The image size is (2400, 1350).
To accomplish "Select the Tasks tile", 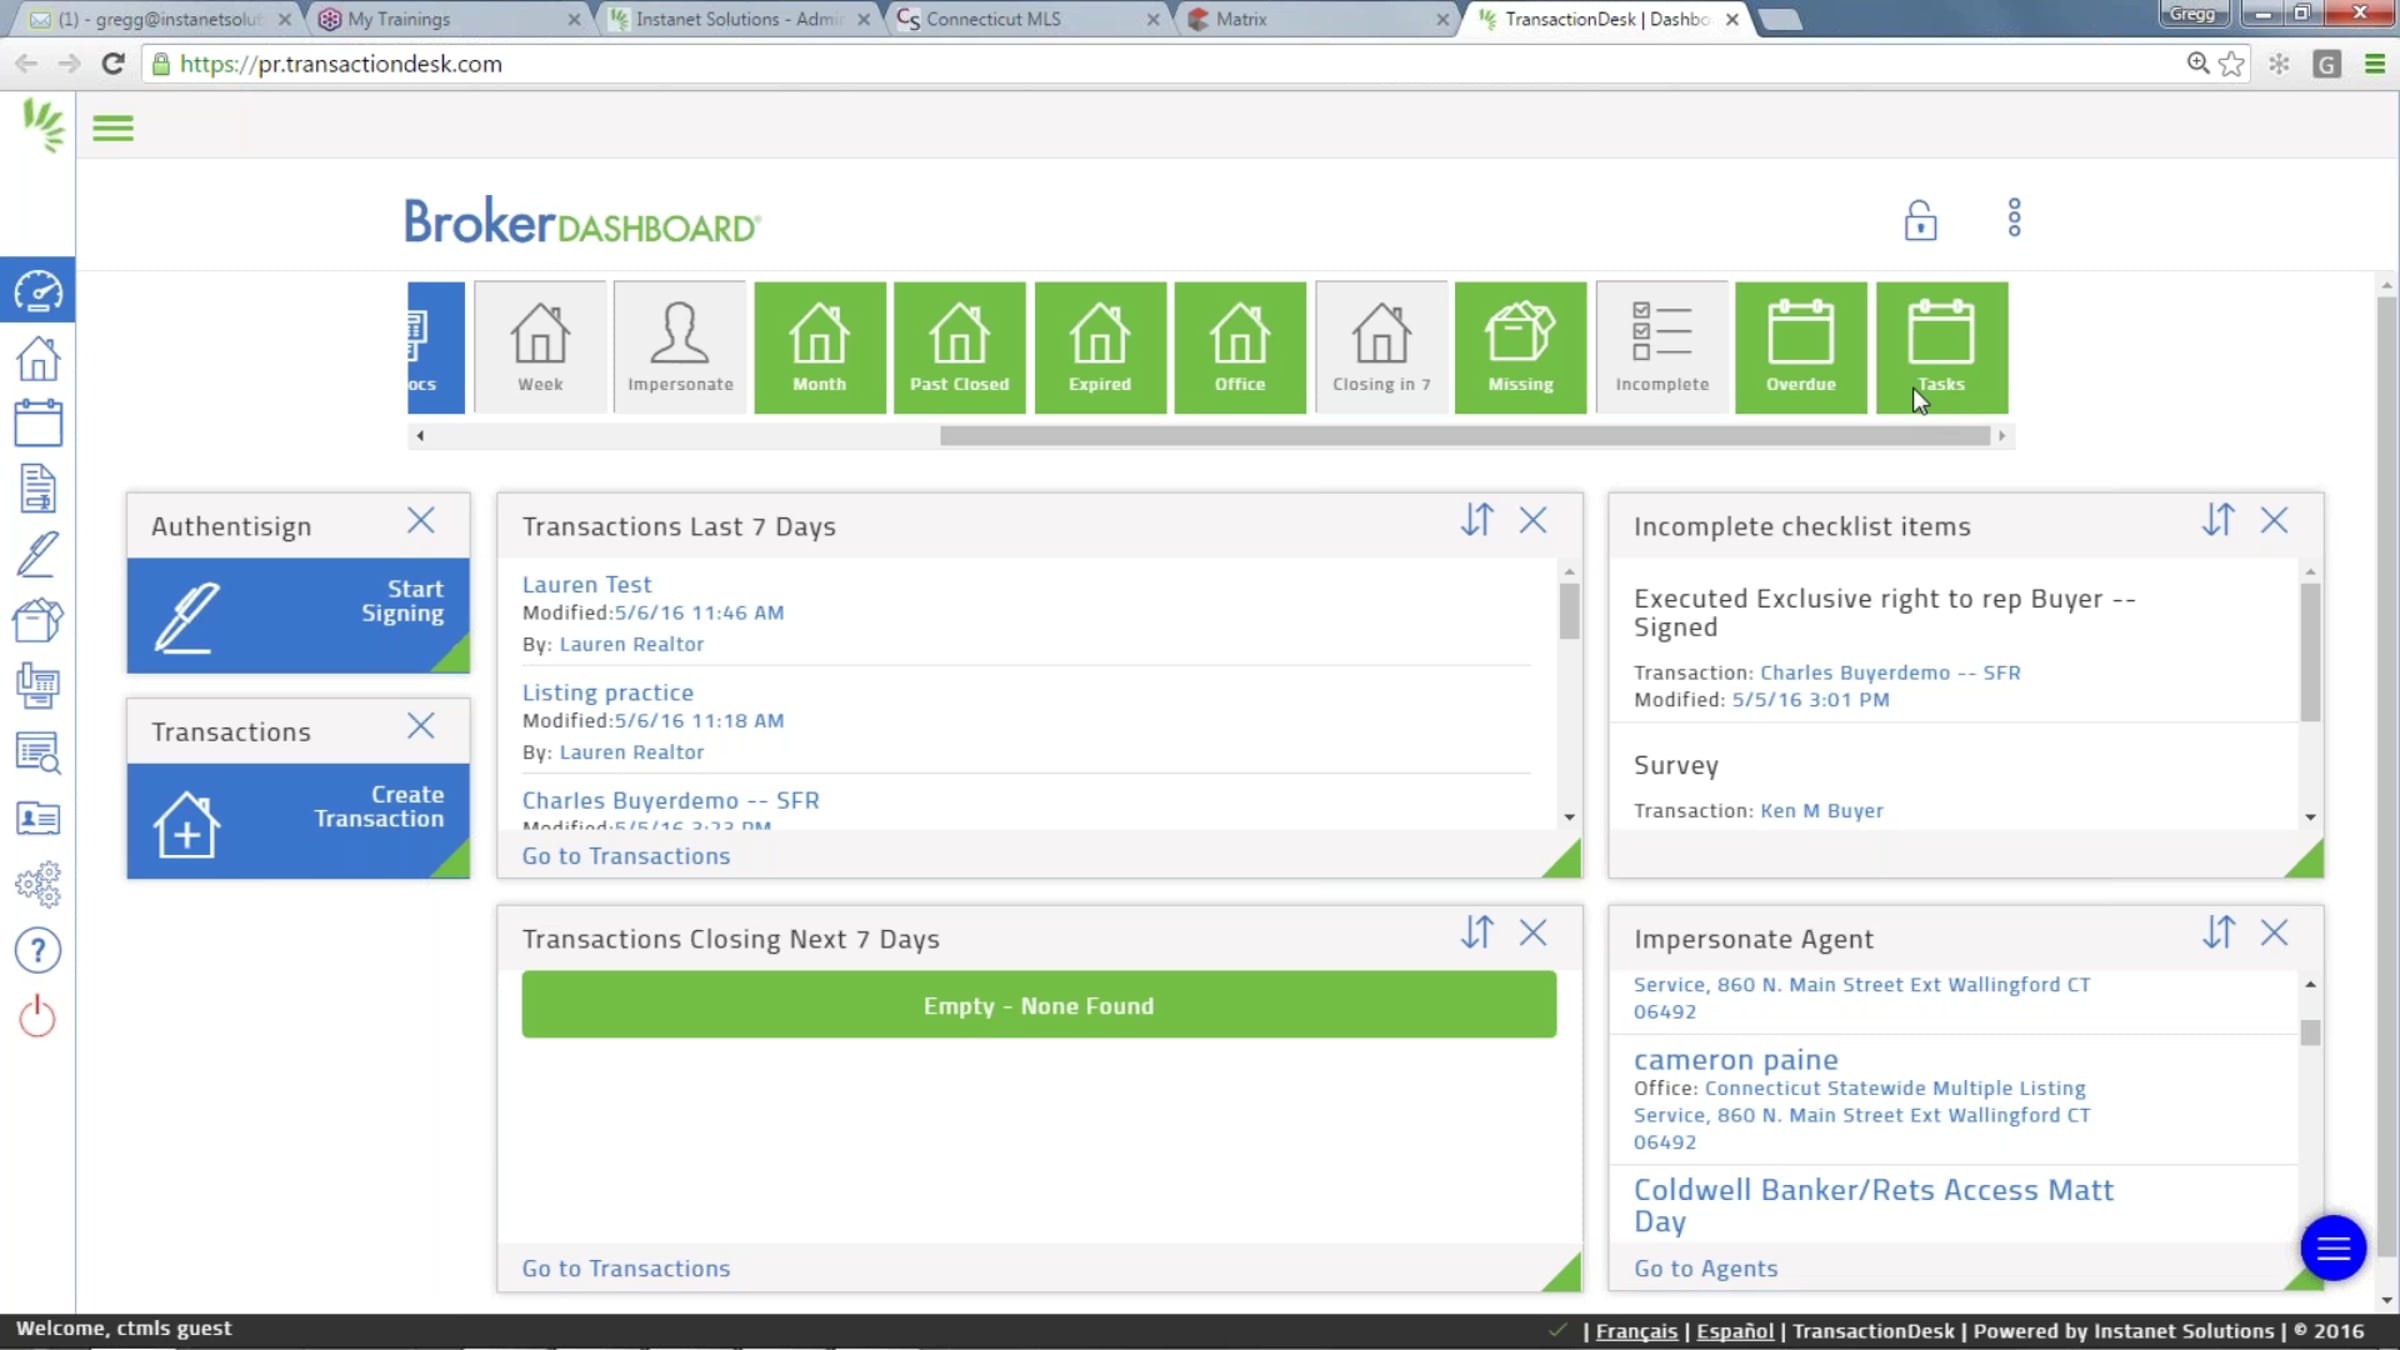I will coord(1942,347).
